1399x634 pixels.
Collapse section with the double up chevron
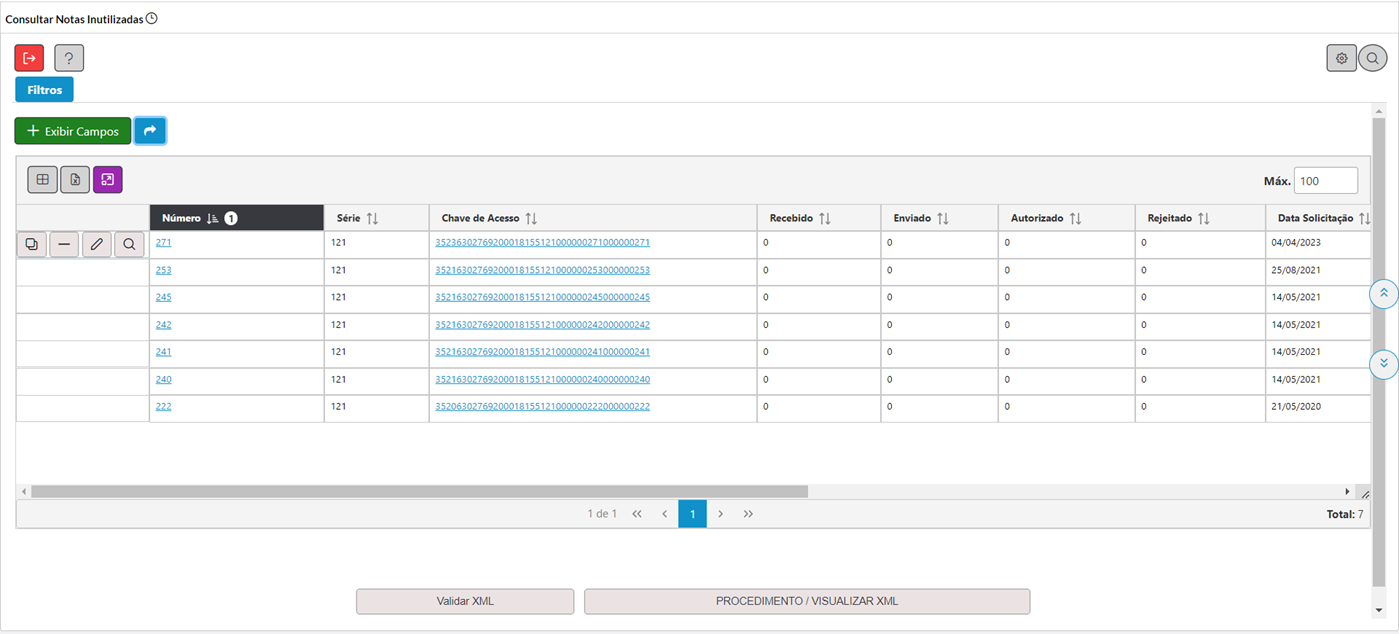point(1383,294)
